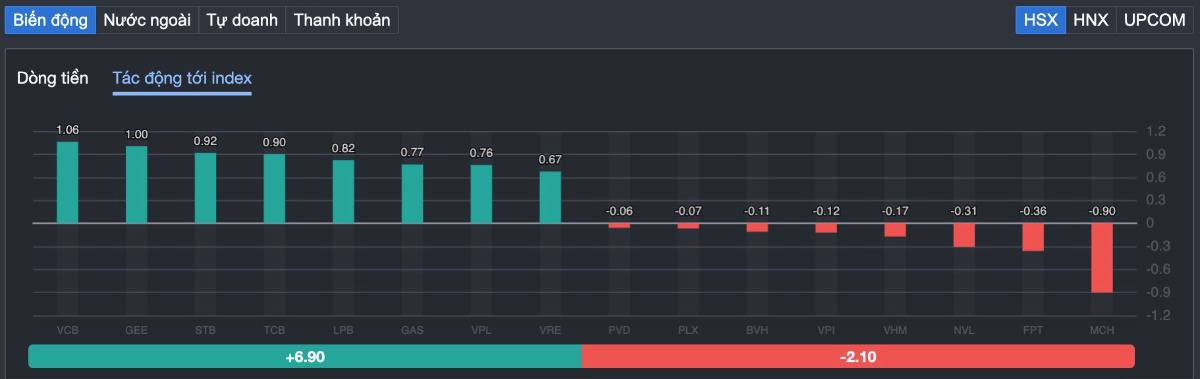
Task: Click the -0.90 value above MCH
Action: point(1102,212)
